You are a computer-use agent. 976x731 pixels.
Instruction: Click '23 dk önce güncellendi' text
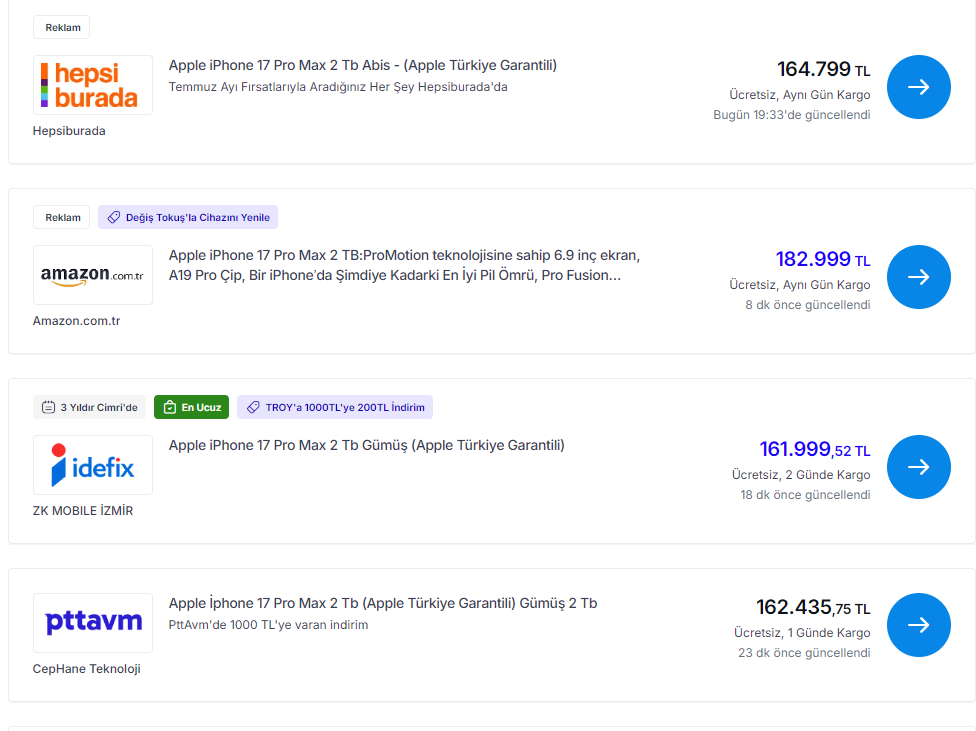(804, 653)
